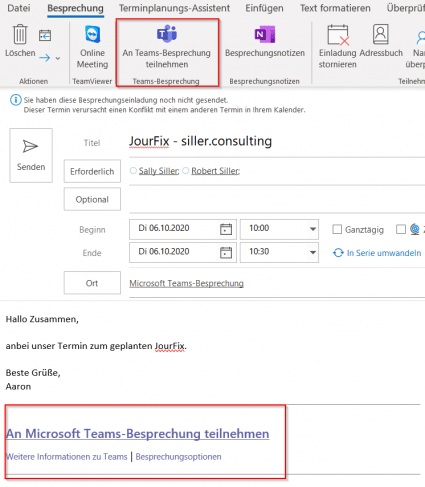Click the Senden paper plane button

point(31,155)
